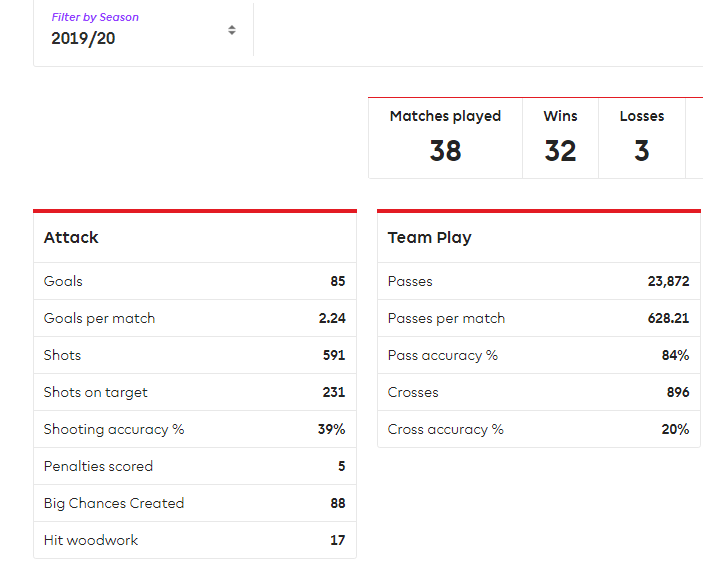Select the Passes row in Team Play
This screenshot has height=580, width=703.
(538, 282)
